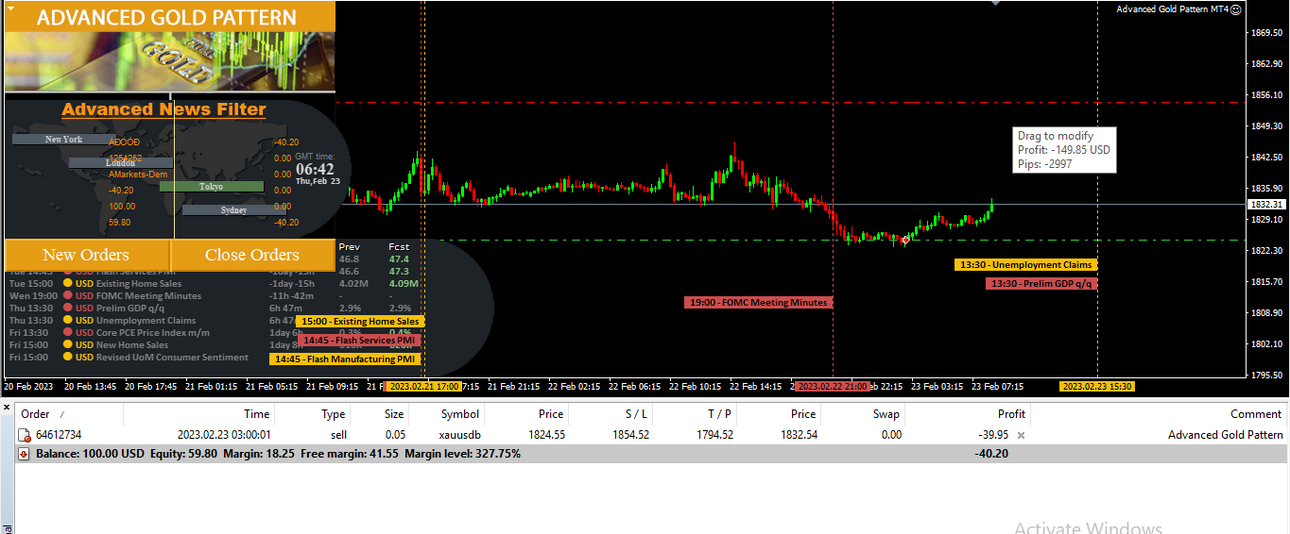Click the total profit value -40.20 in balance row
This screenshot has height=534, width=1290.
click(x=991, y=454)
